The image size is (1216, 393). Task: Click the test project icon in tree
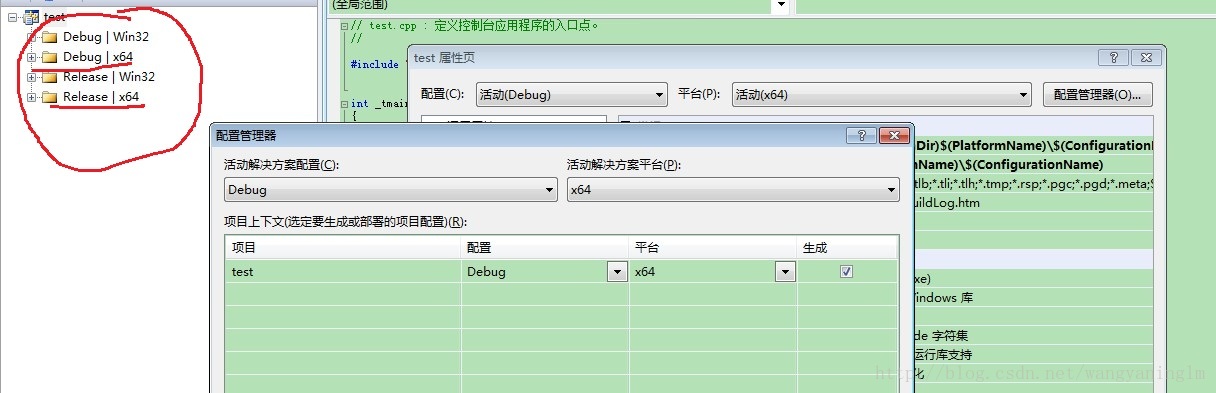tap(32, 17)
